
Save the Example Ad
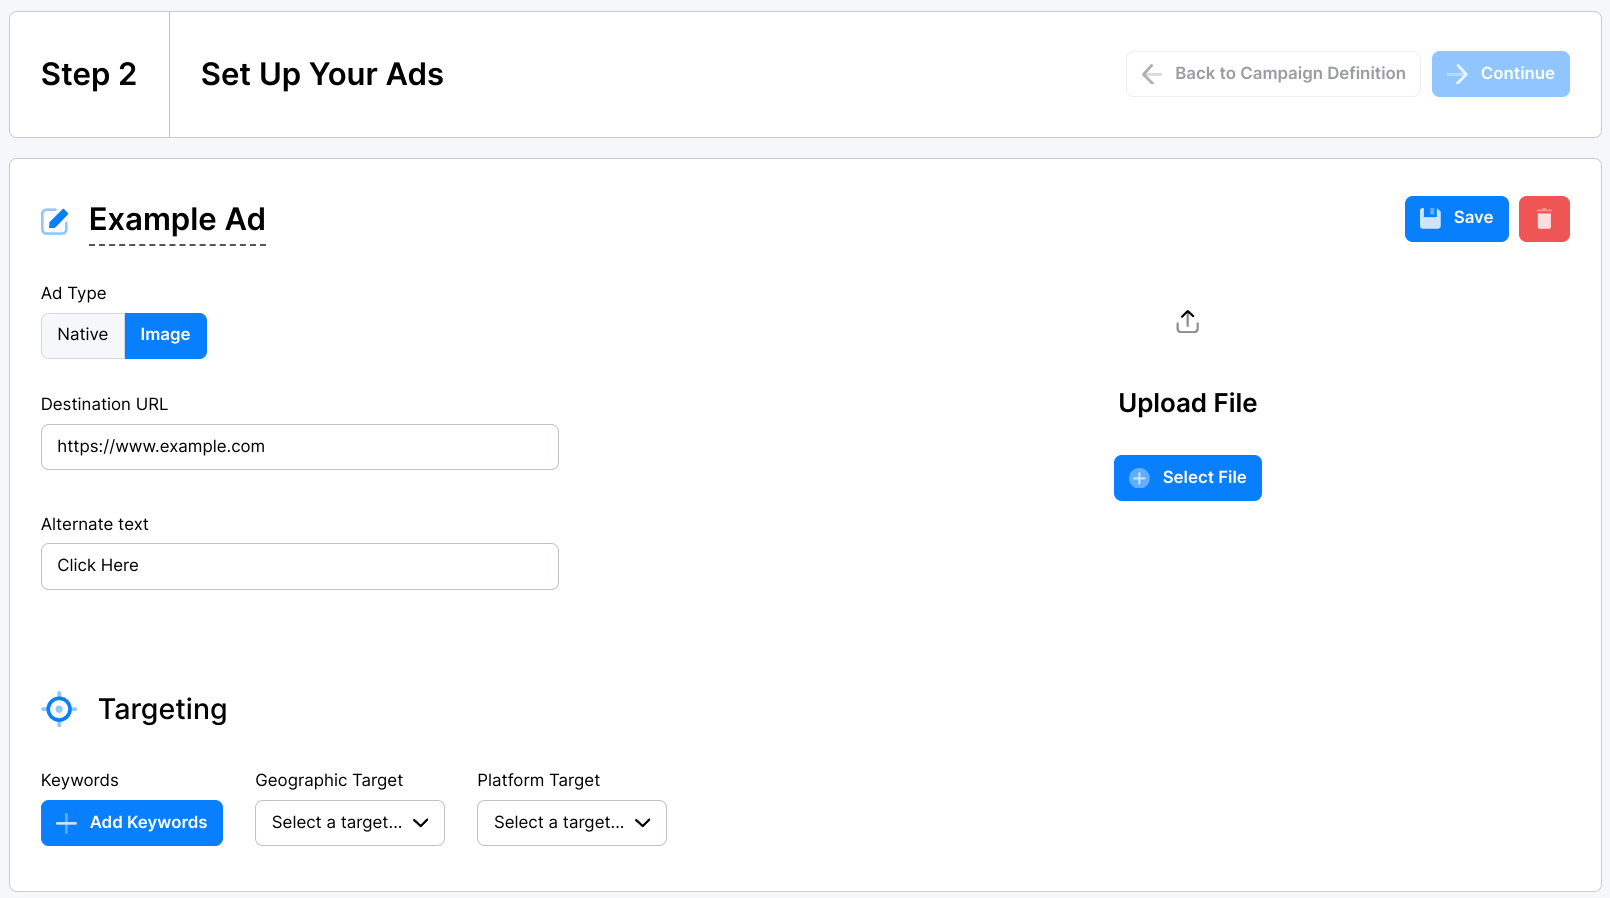click(1456, 219)
